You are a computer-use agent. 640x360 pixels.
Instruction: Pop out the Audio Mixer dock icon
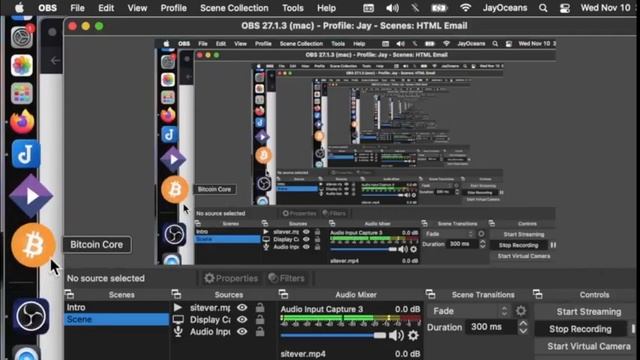point(283,294)
